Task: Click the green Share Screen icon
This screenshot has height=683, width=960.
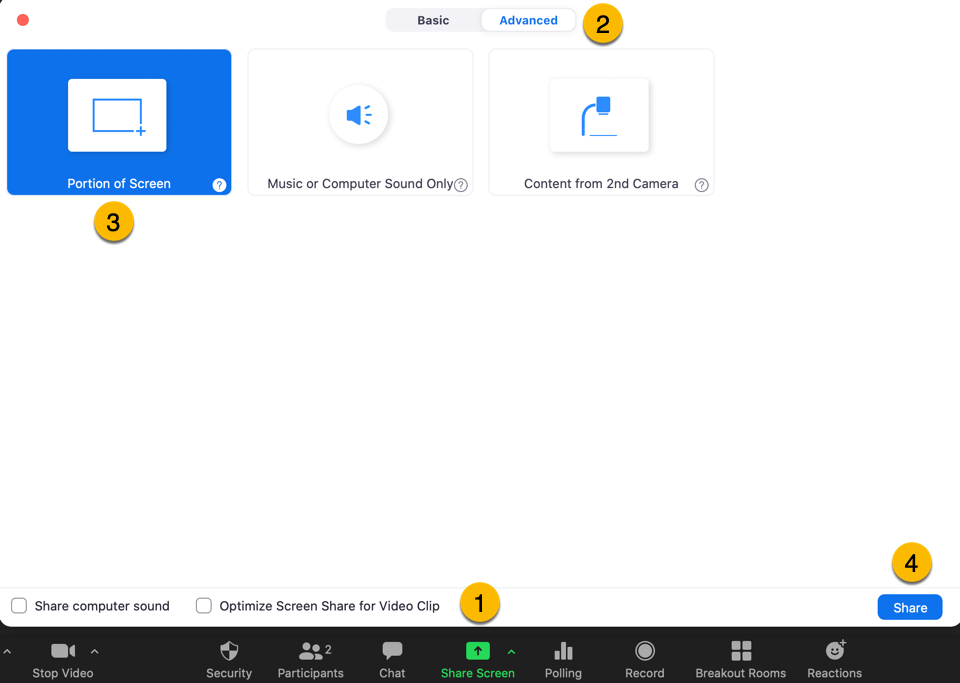Action: click(478, 651)
